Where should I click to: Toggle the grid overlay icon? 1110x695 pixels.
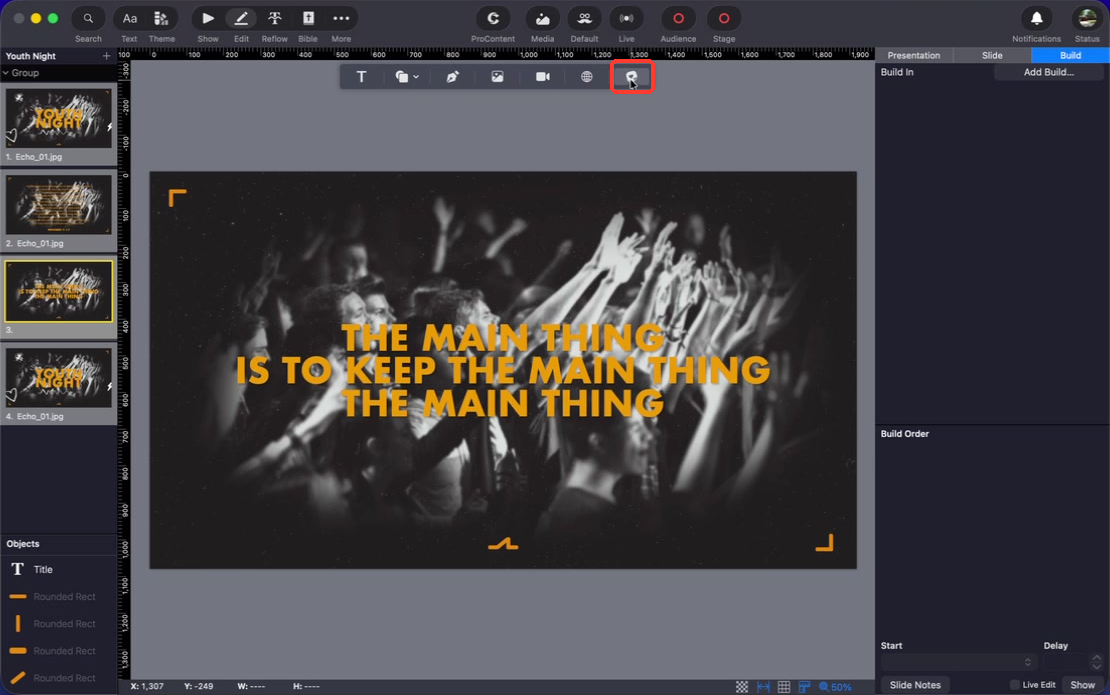(x=784, y=687)
